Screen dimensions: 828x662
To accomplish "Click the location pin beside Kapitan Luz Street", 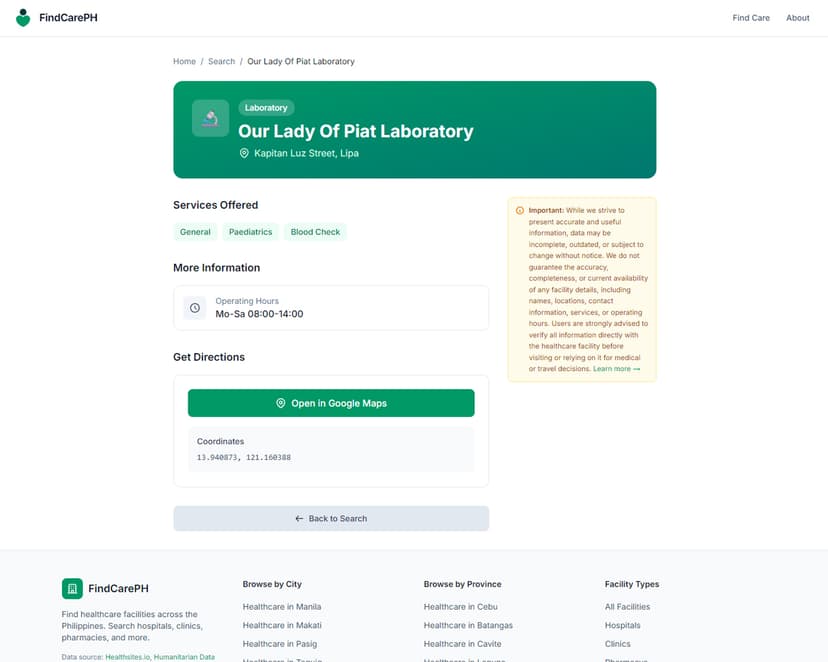I will [243, 153].
